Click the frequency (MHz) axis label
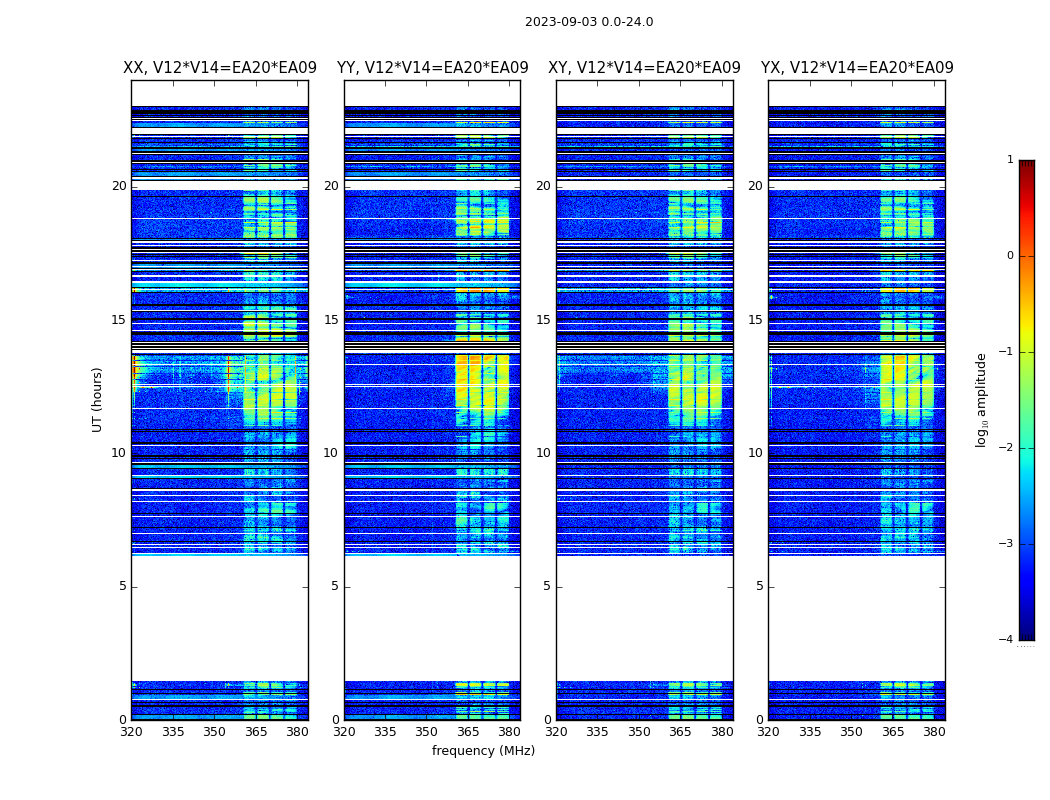This screenshot has height=800, width=1050. pyautogui.click(x=483, y=750)
